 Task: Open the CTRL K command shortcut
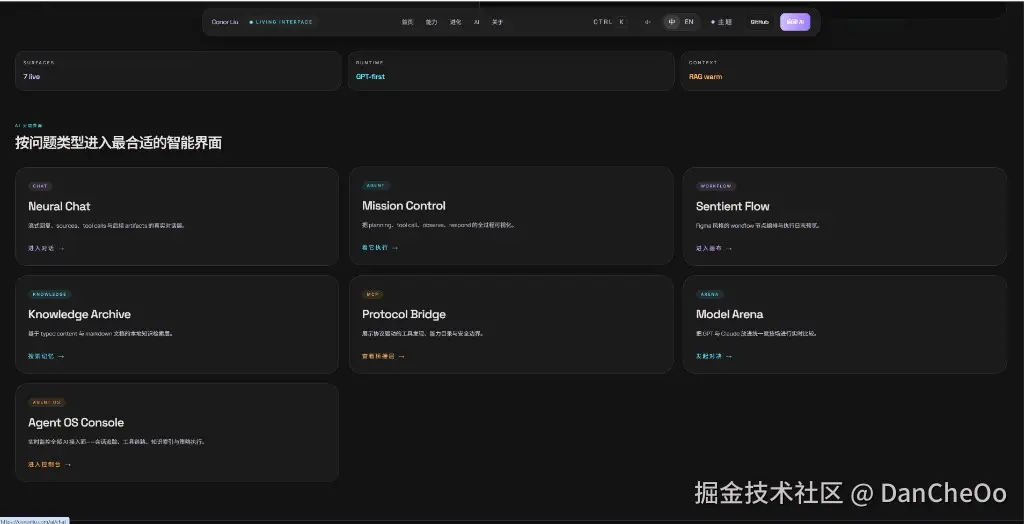click(x=609, y=22)
